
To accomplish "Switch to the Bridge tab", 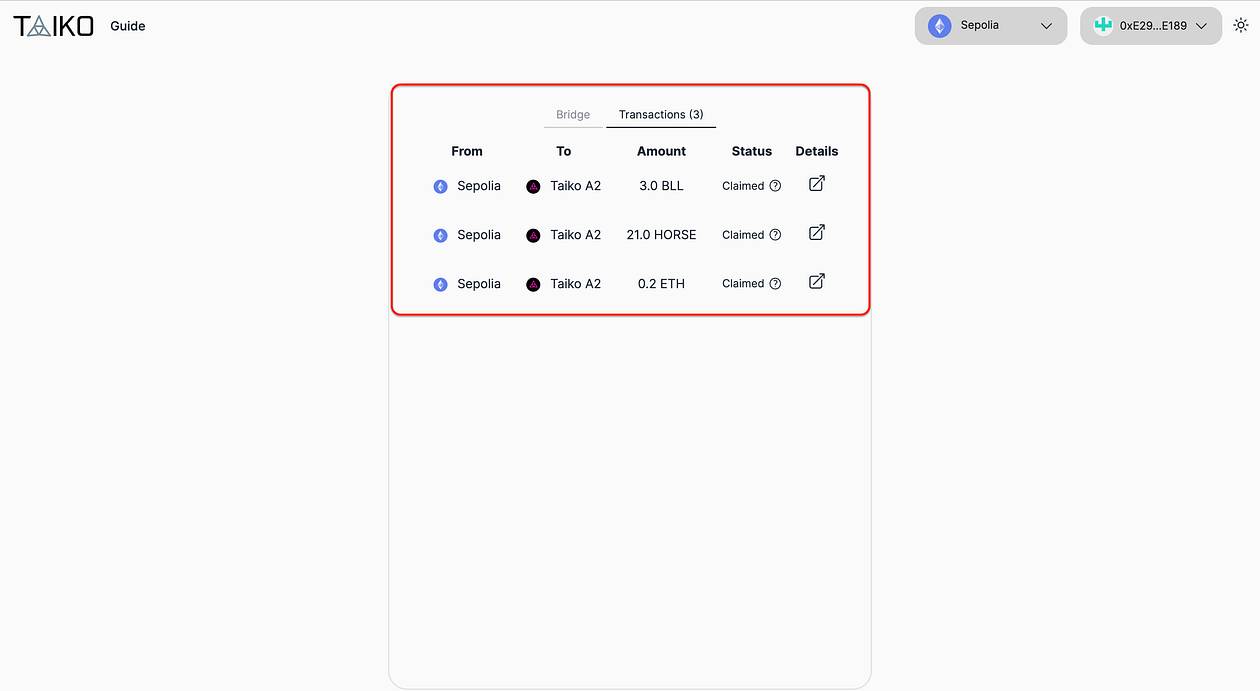I will 573,115.
